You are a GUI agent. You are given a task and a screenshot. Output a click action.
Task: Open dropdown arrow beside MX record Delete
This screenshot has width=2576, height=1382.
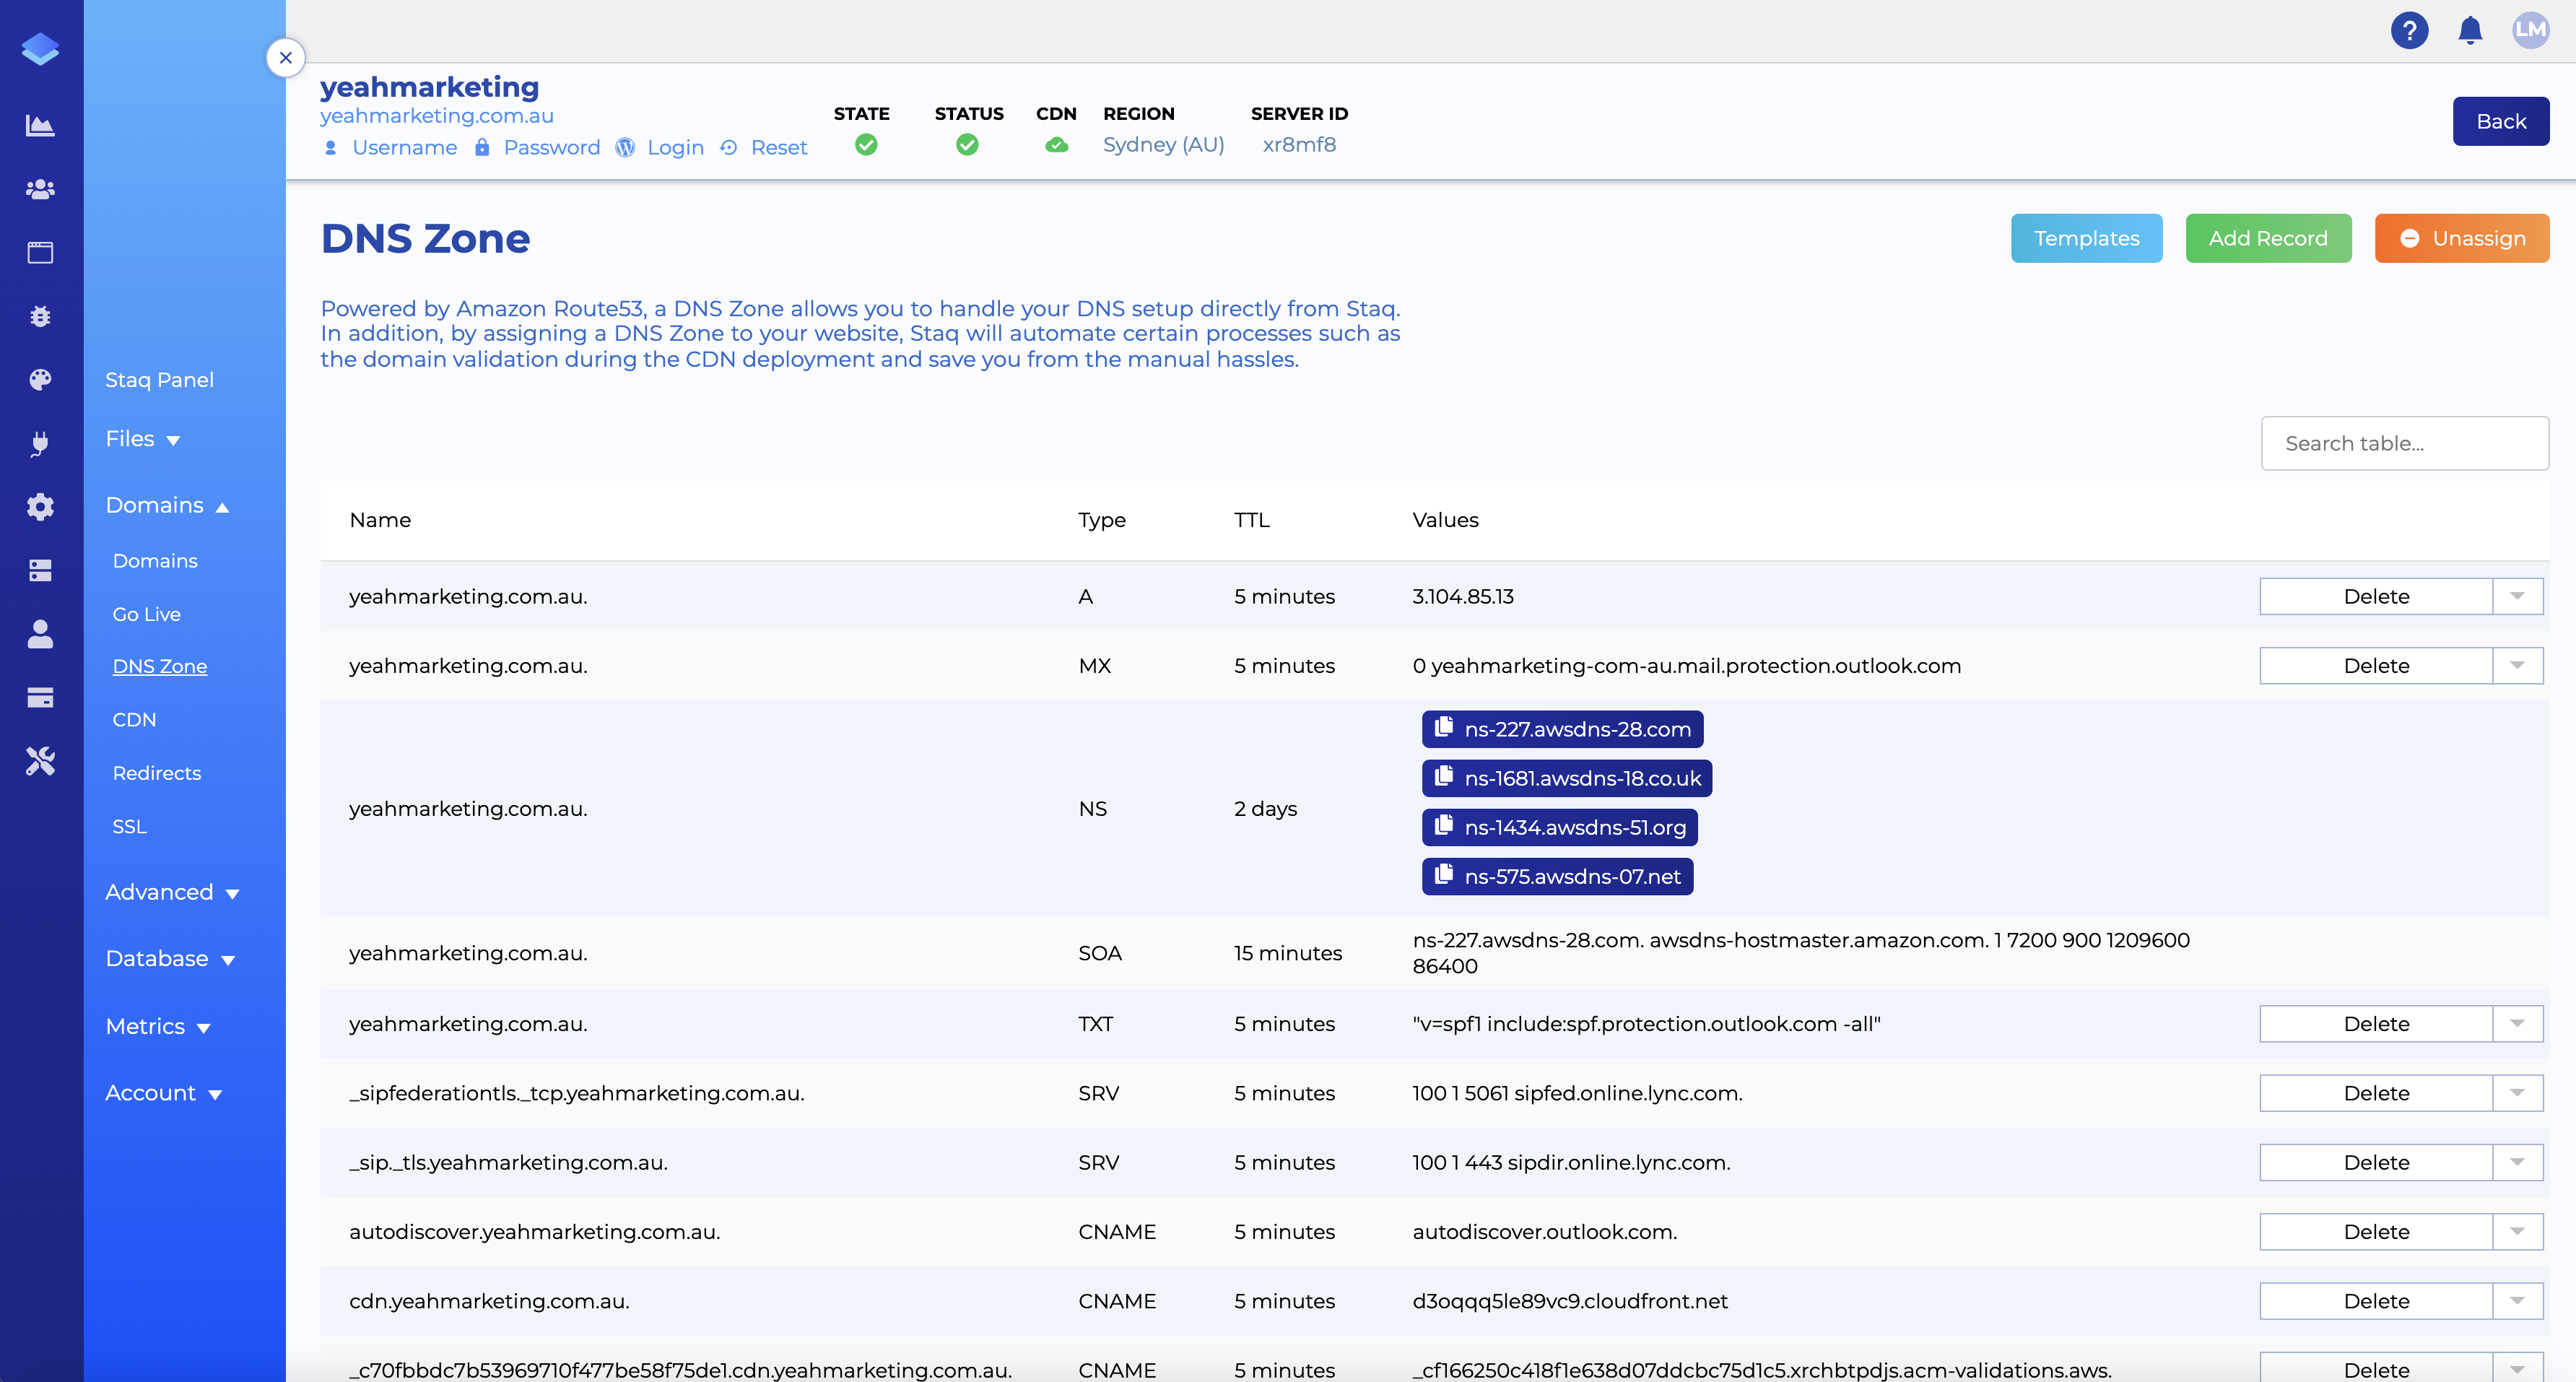click(x=2518, y=665)
